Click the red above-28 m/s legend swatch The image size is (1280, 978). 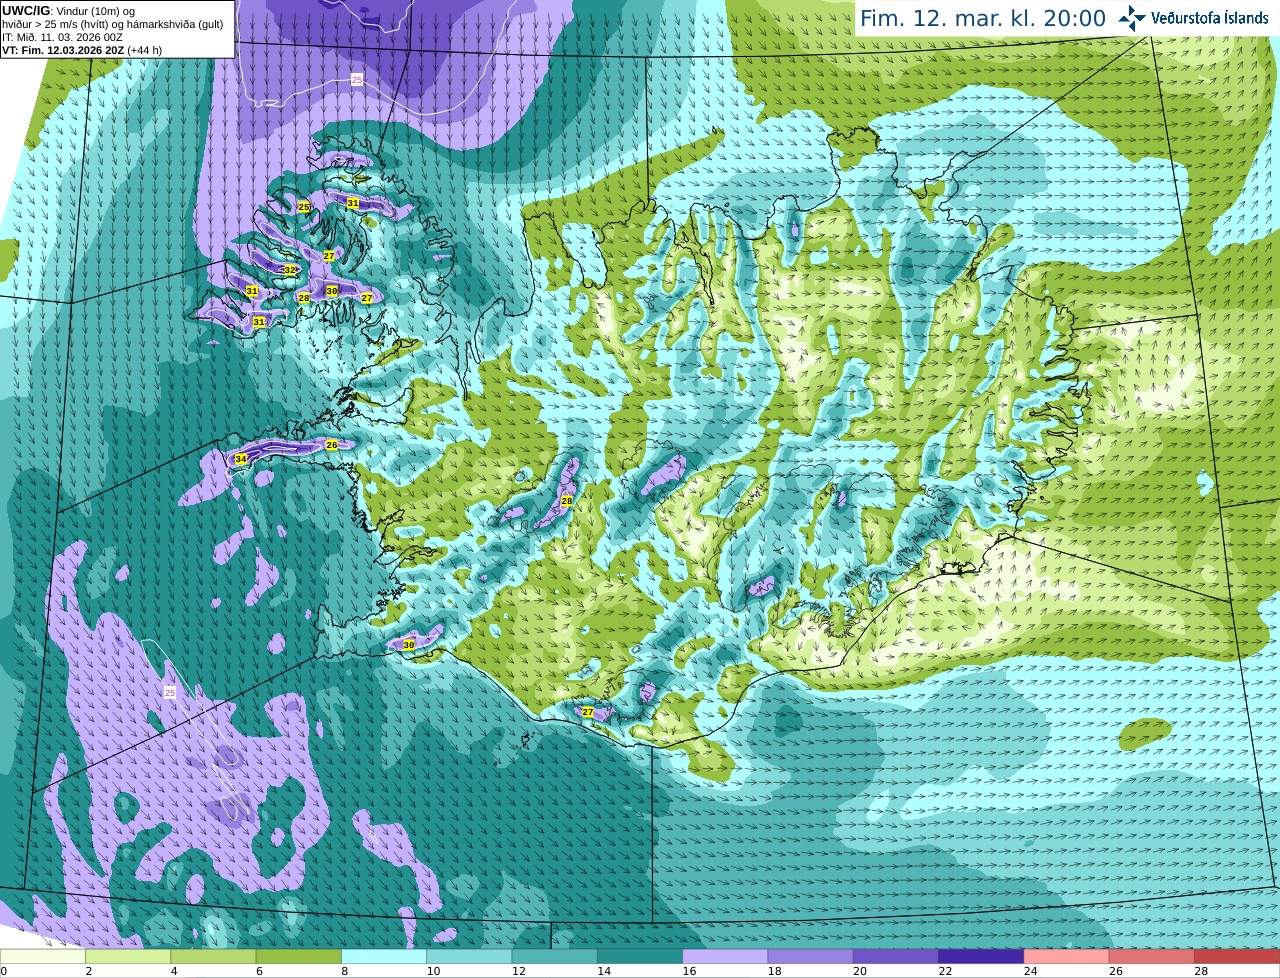(1237, 957)
